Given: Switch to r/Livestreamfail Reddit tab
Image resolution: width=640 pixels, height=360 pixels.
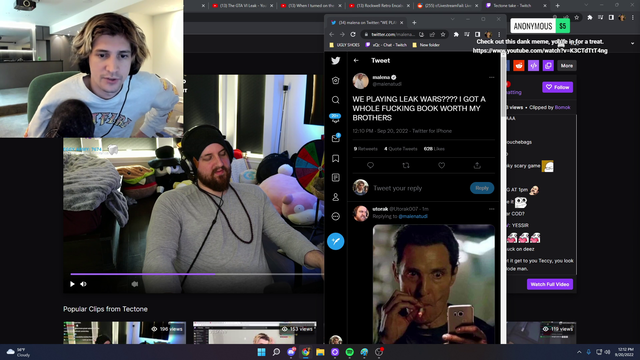Looking at the screenshot, I should pos(447,6).
